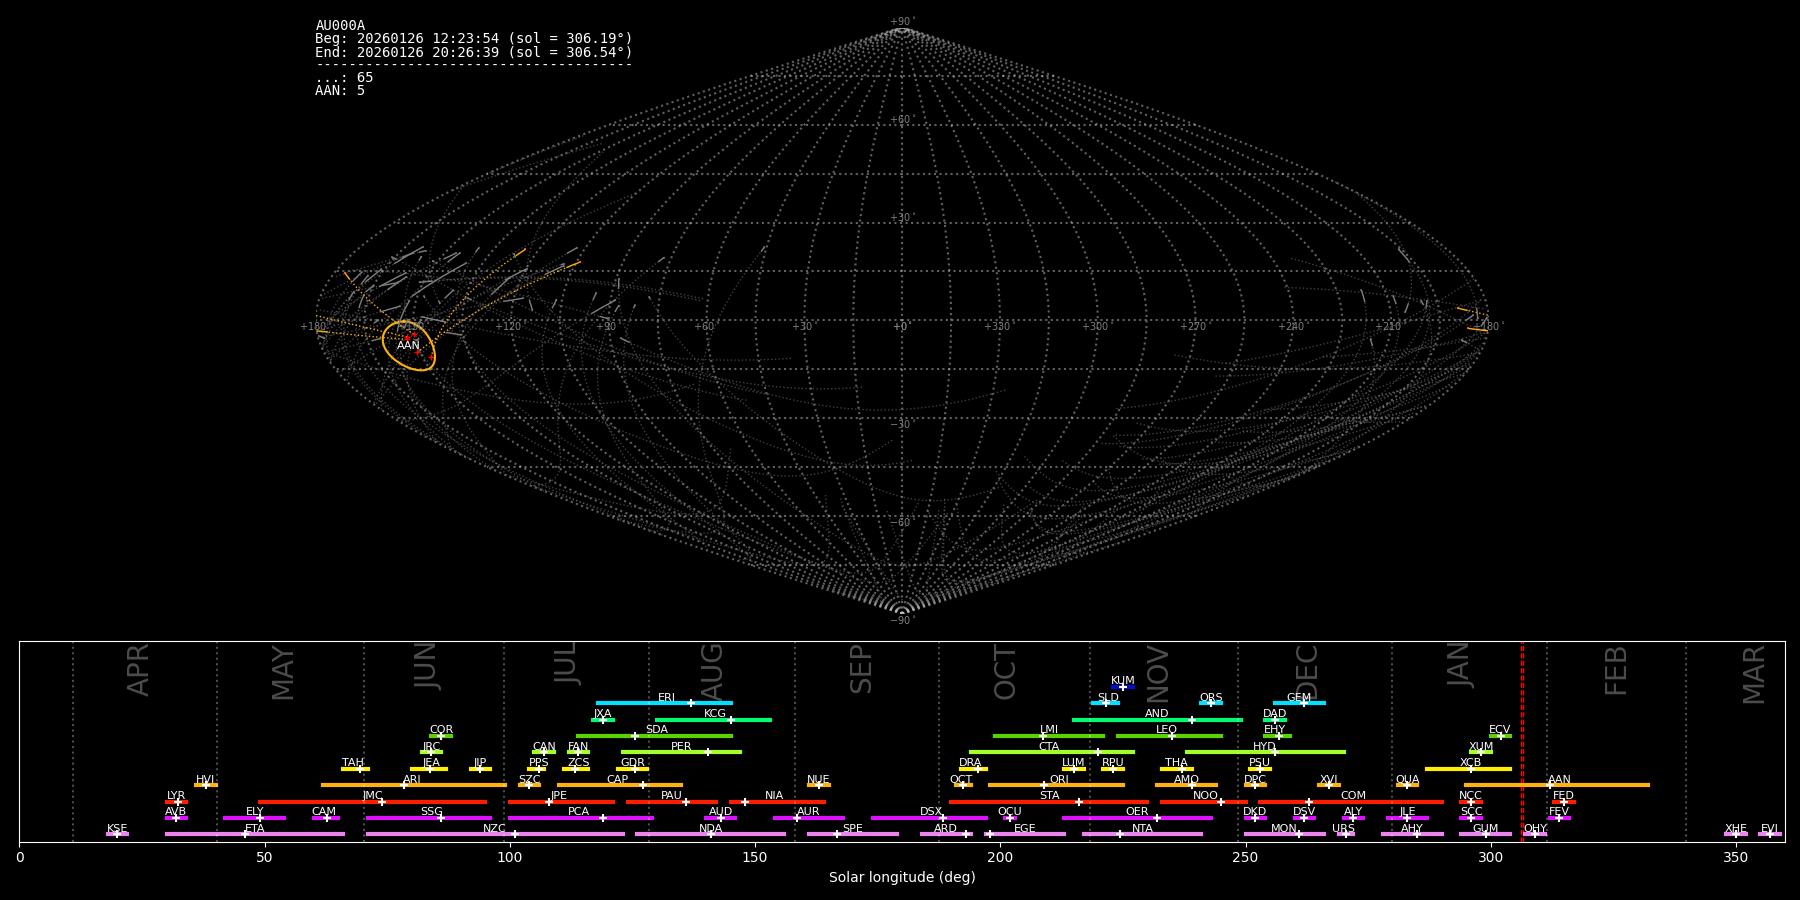Select the URS shower label
The image size is (1800, 900).
point(1344,829)
